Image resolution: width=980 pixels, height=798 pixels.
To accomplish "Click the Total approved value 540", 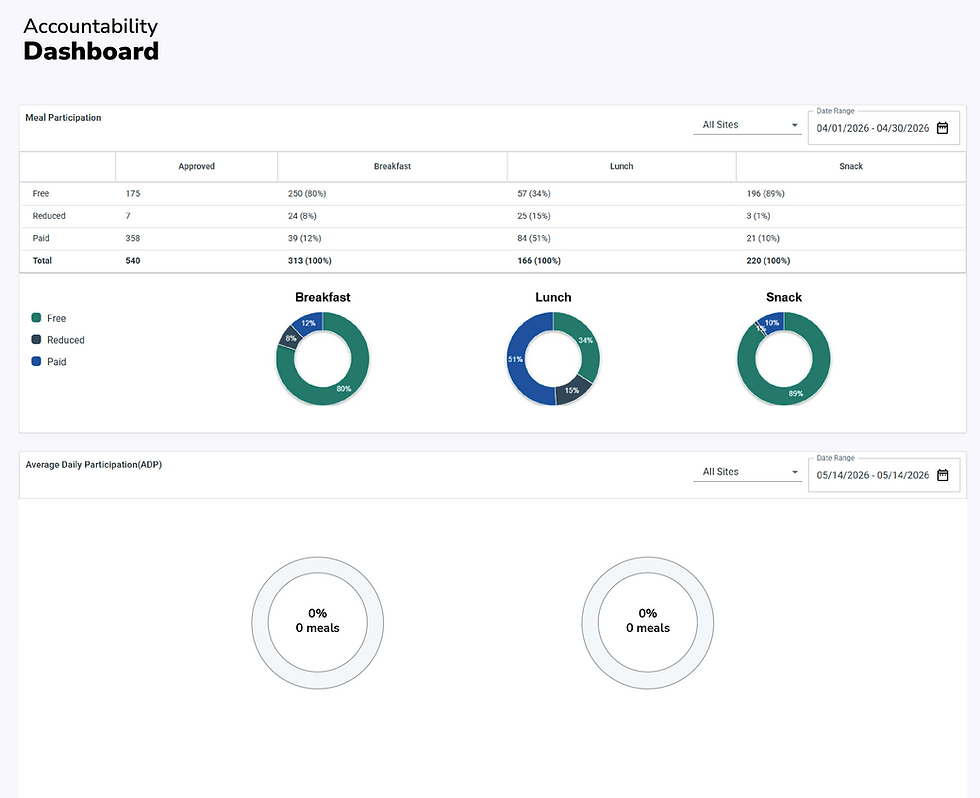I will 132,261.
